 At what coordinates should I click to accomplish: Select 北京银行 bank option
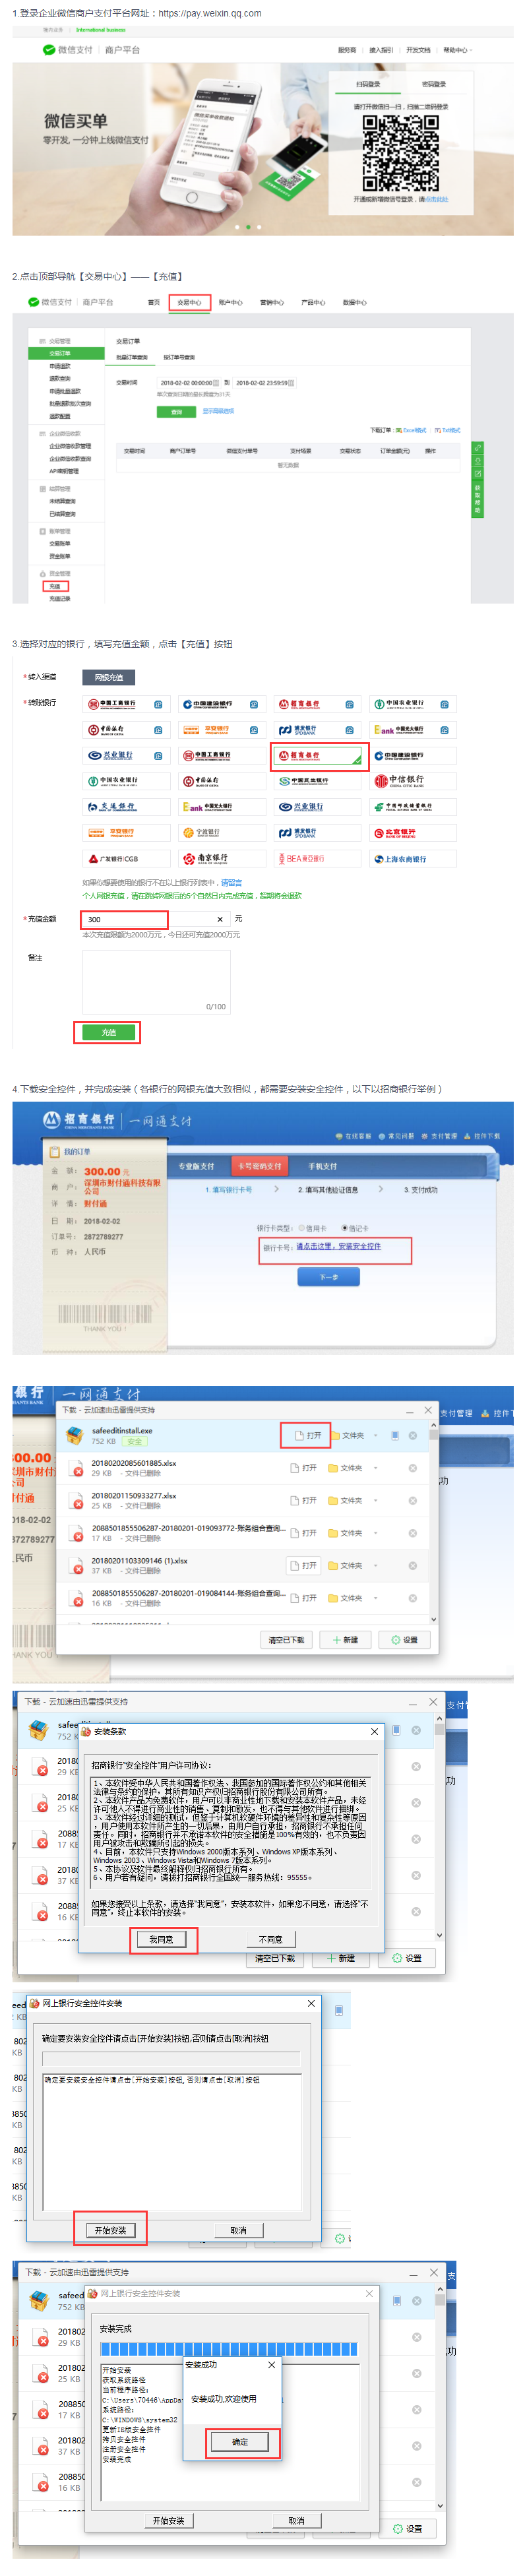413,832
